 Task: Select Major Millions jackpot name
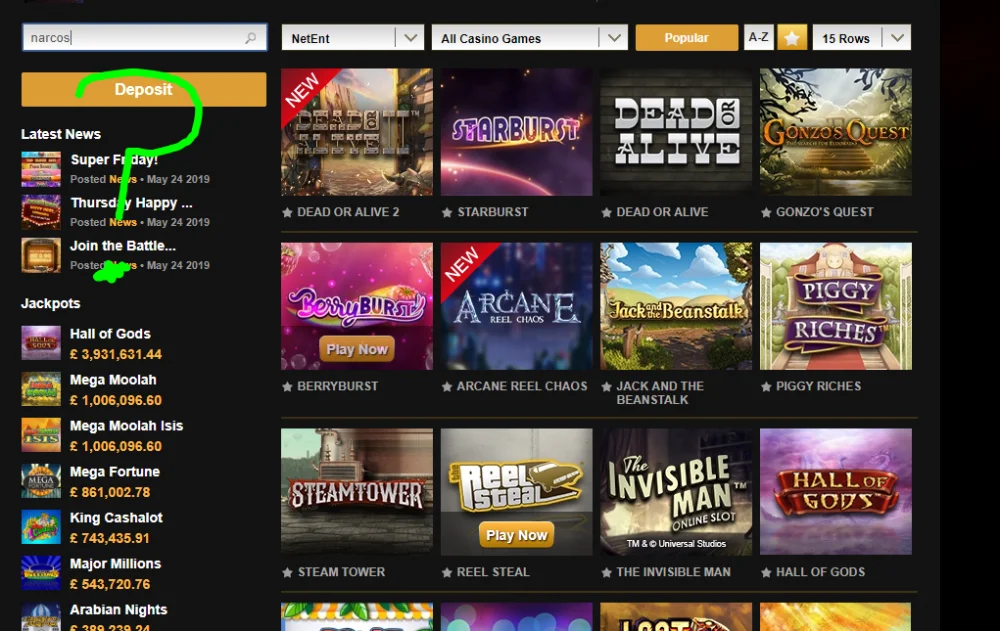[115, 563]
